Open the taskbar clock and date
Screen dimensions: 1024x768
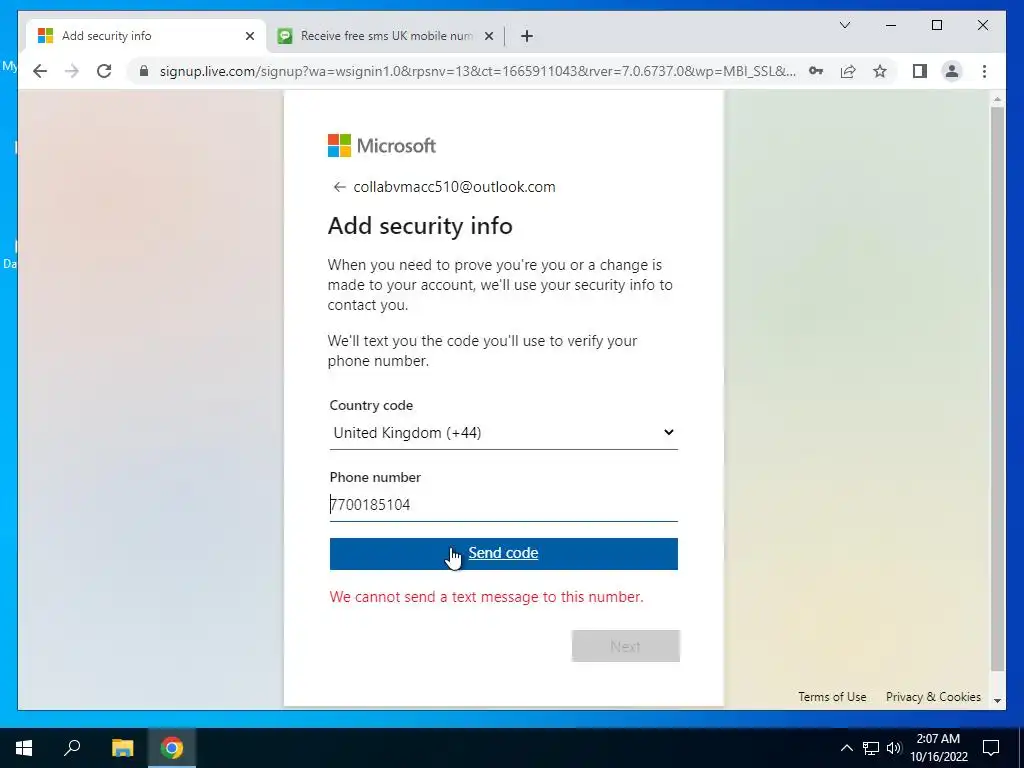tap(938, 748)
